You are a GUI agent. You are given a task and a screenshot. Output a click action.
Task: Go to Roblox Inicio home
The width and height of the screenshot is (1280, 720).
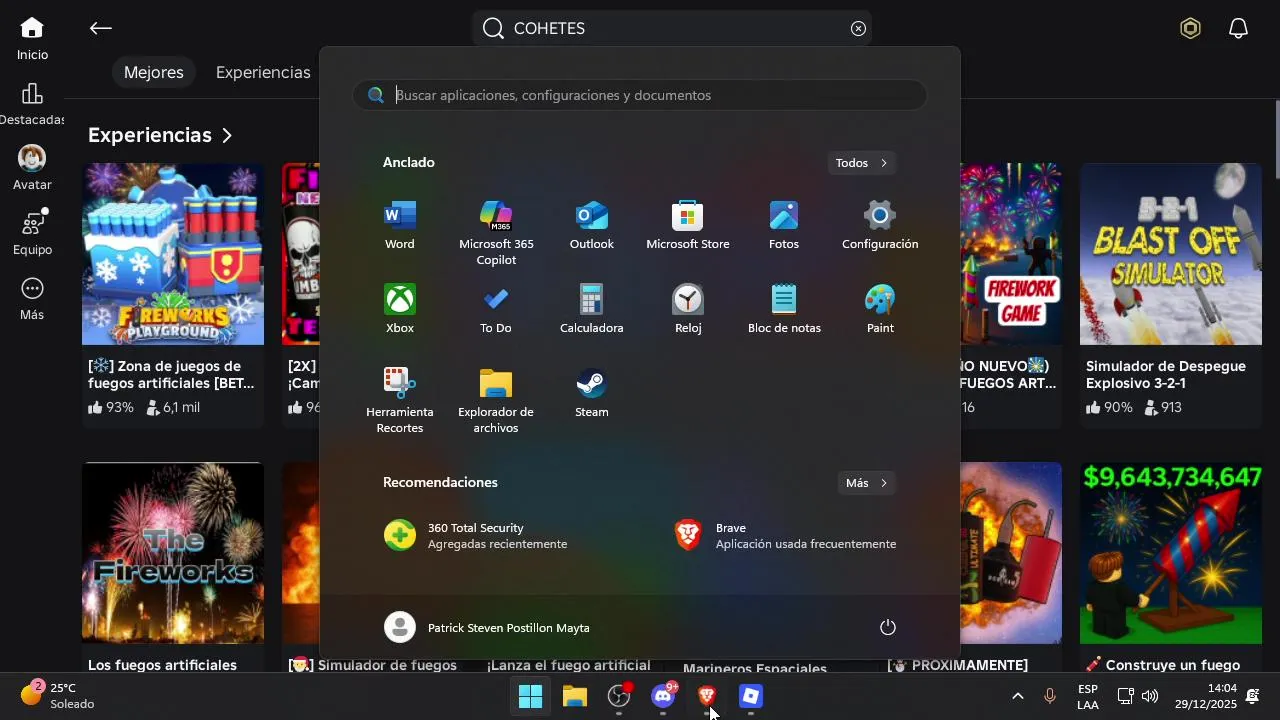pyautogui.click(x=32, y=39)
